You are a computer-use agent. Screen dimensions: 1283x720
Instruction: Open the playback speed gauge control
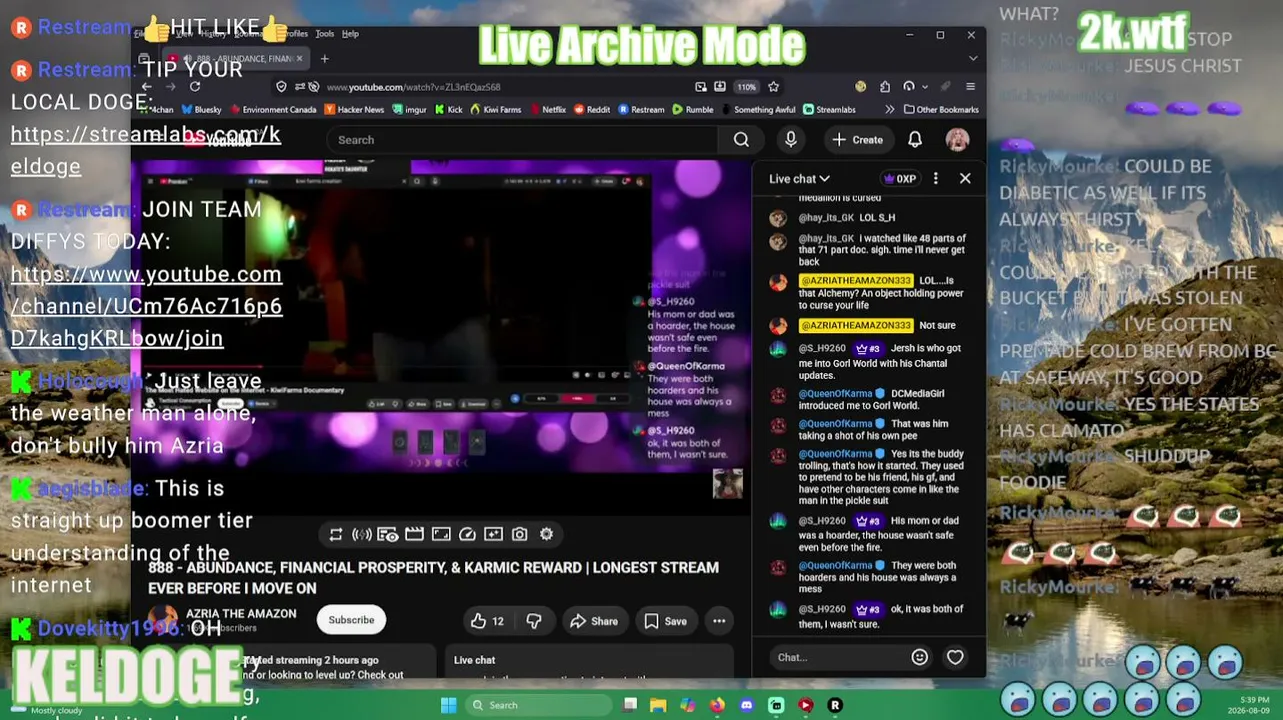[x=467, y=535]
